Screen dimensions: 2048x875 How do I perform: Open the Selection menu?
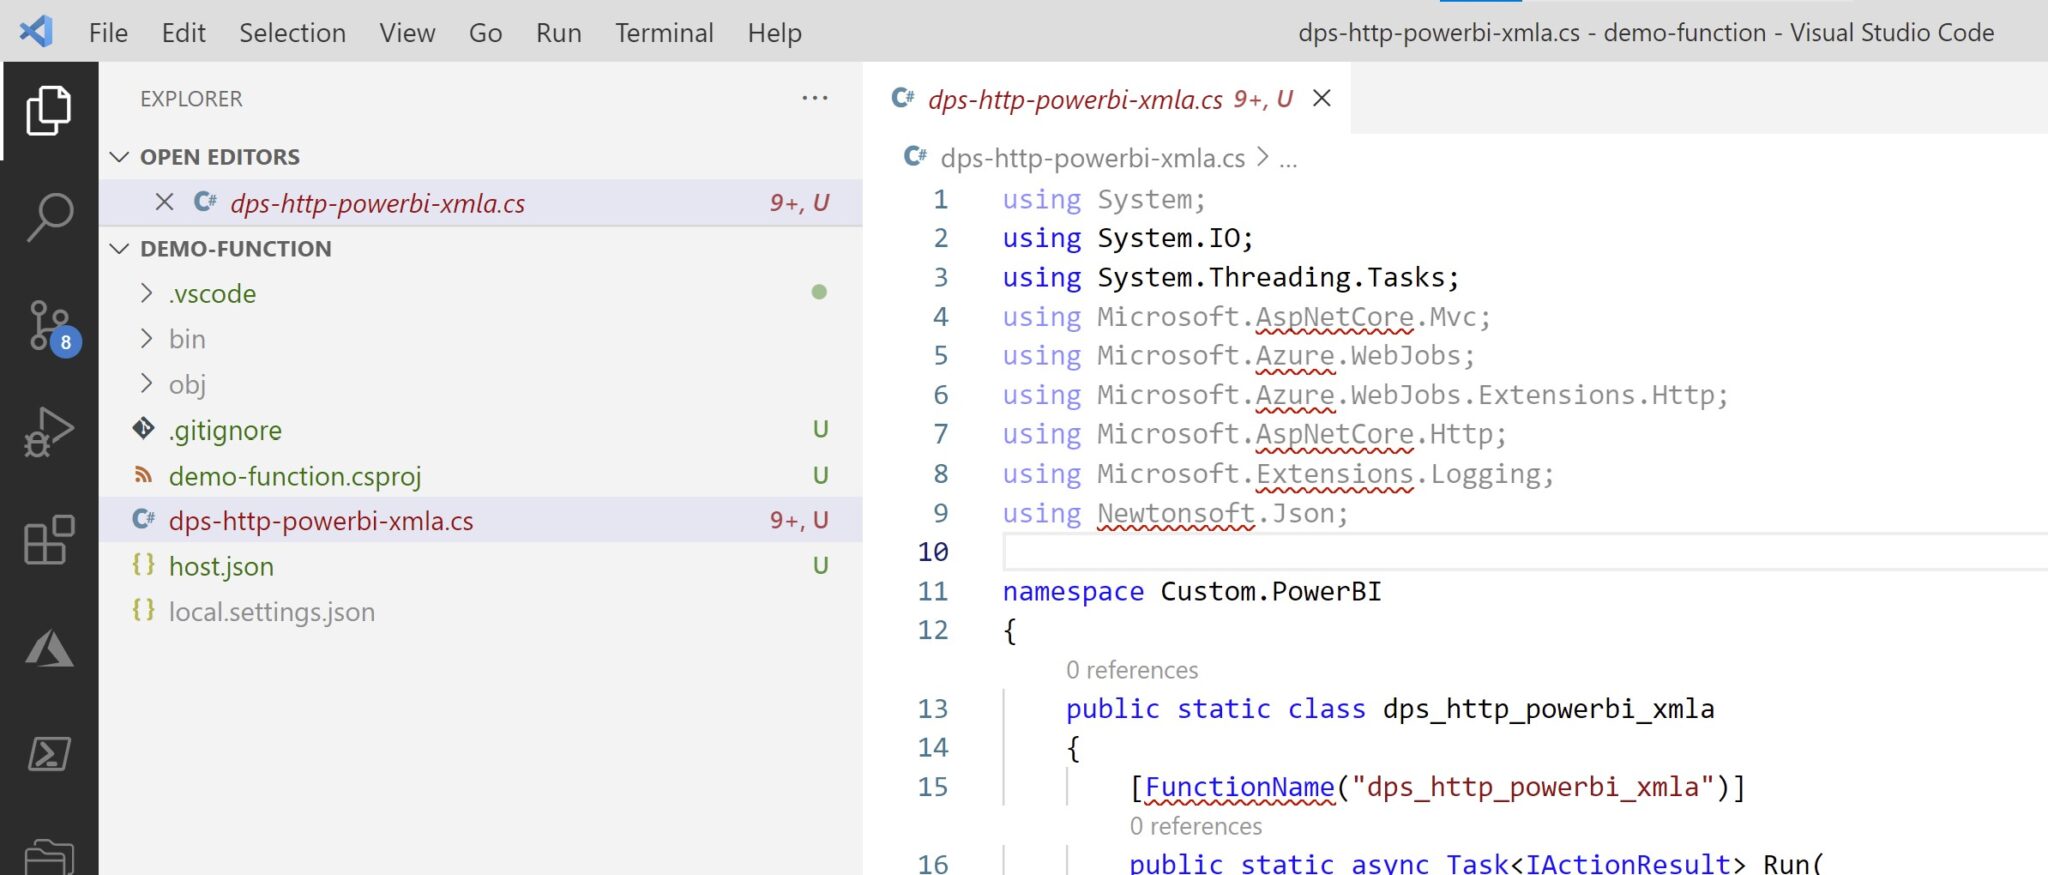pyautogui.click(x=292, y=33)
